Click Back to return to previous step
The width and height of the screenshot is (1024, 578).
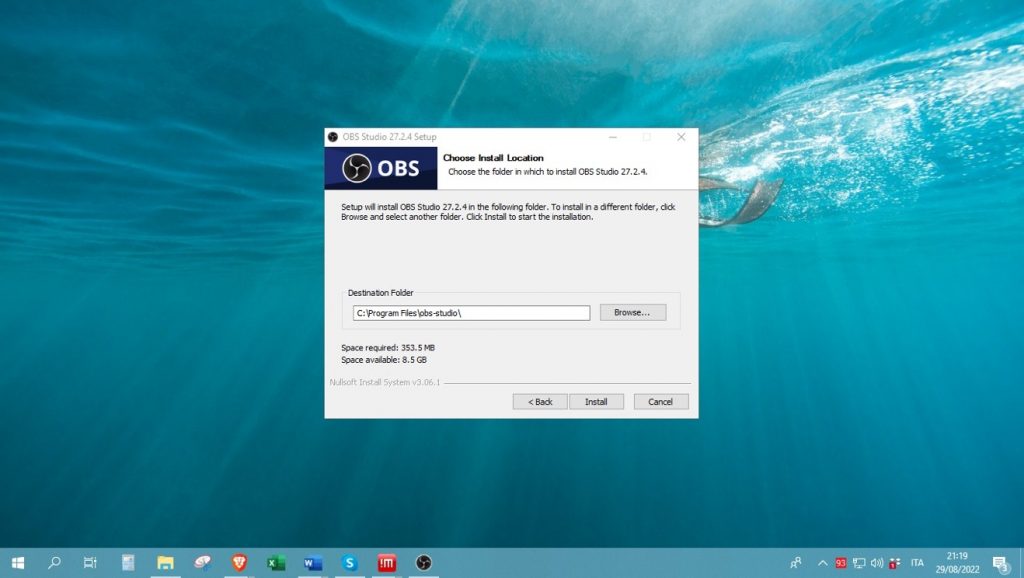tap(539, 401)
